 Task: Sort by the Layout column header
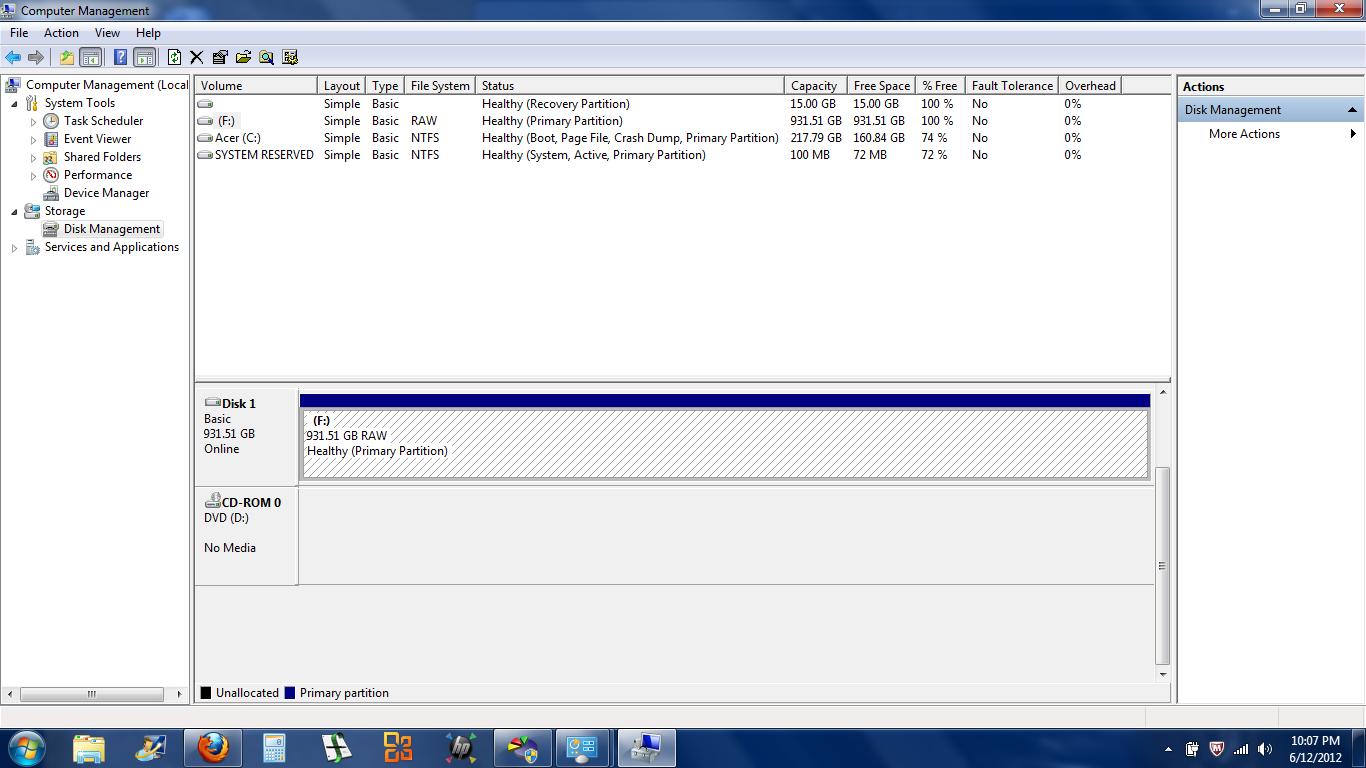pos(342,86)
